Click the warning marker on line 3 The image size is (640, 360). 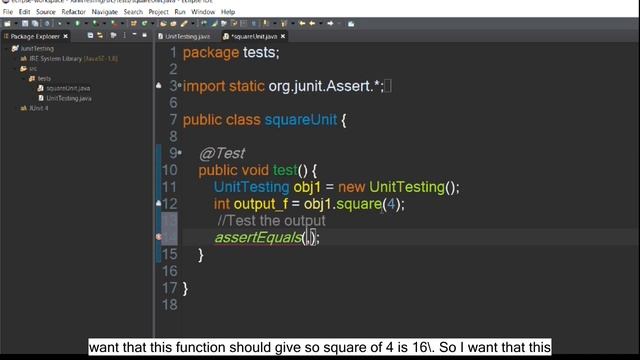click(x=159, y=86)
